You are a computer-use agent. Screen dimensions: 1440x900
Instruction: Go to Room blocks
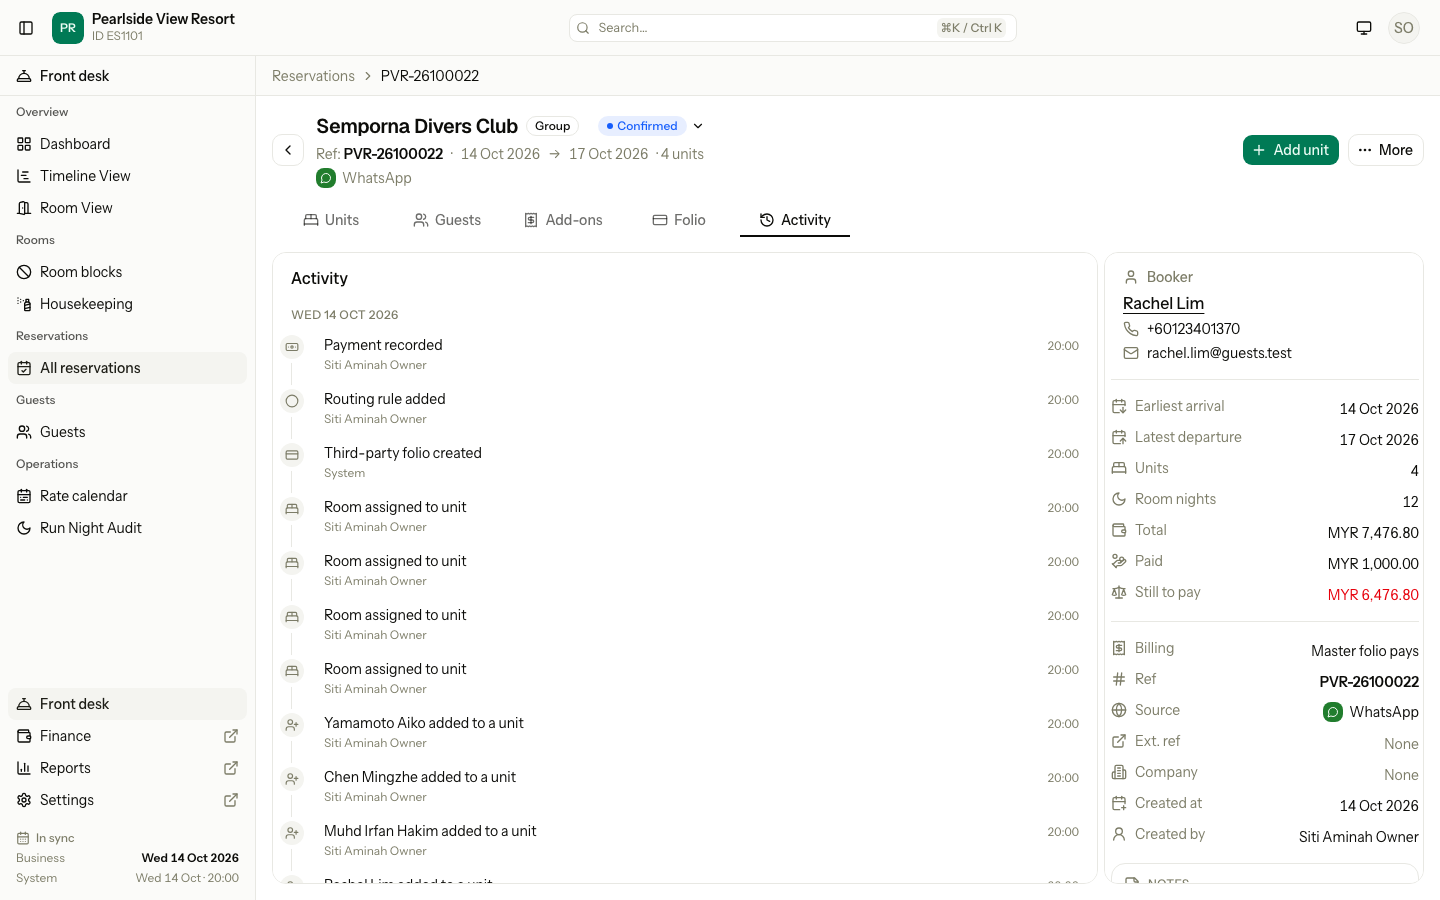pyautogui.click(x=127, y=272)
